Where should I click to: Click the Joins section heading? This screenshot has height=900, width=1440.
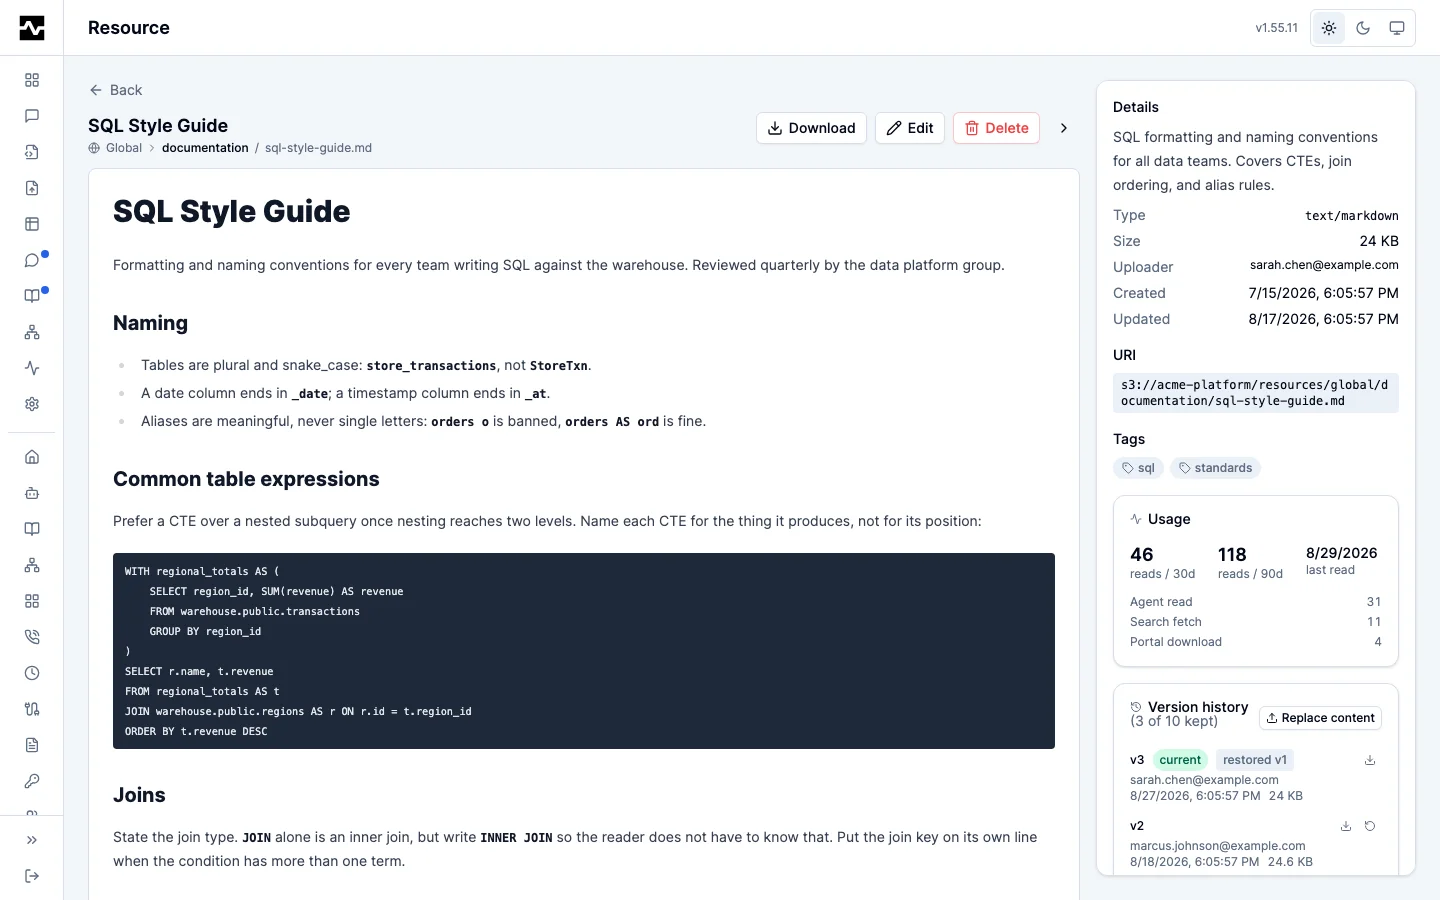(x=139, y=795)
